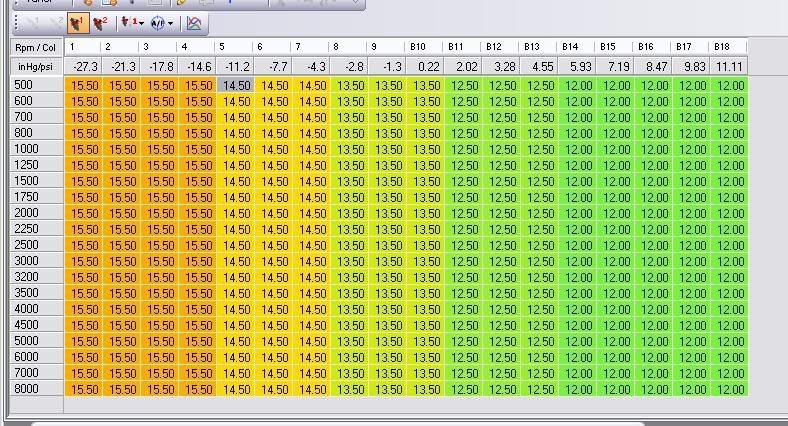The image size is (788, 426).
Task: Select the 800 rpm row header
Action: [36, 133]
